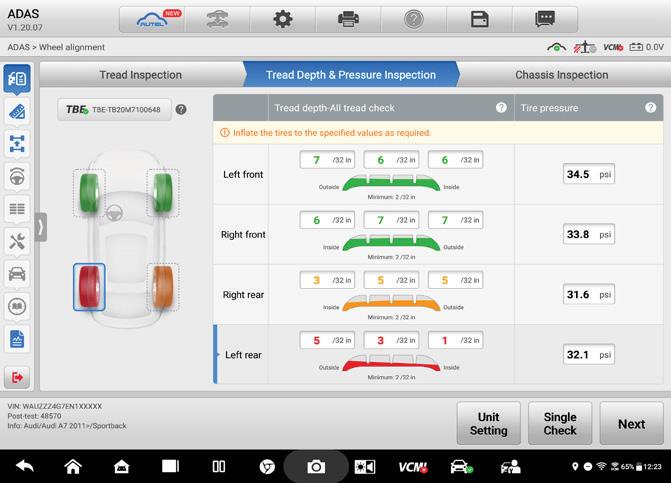Click help icon next to TBE device

(181, 110)
